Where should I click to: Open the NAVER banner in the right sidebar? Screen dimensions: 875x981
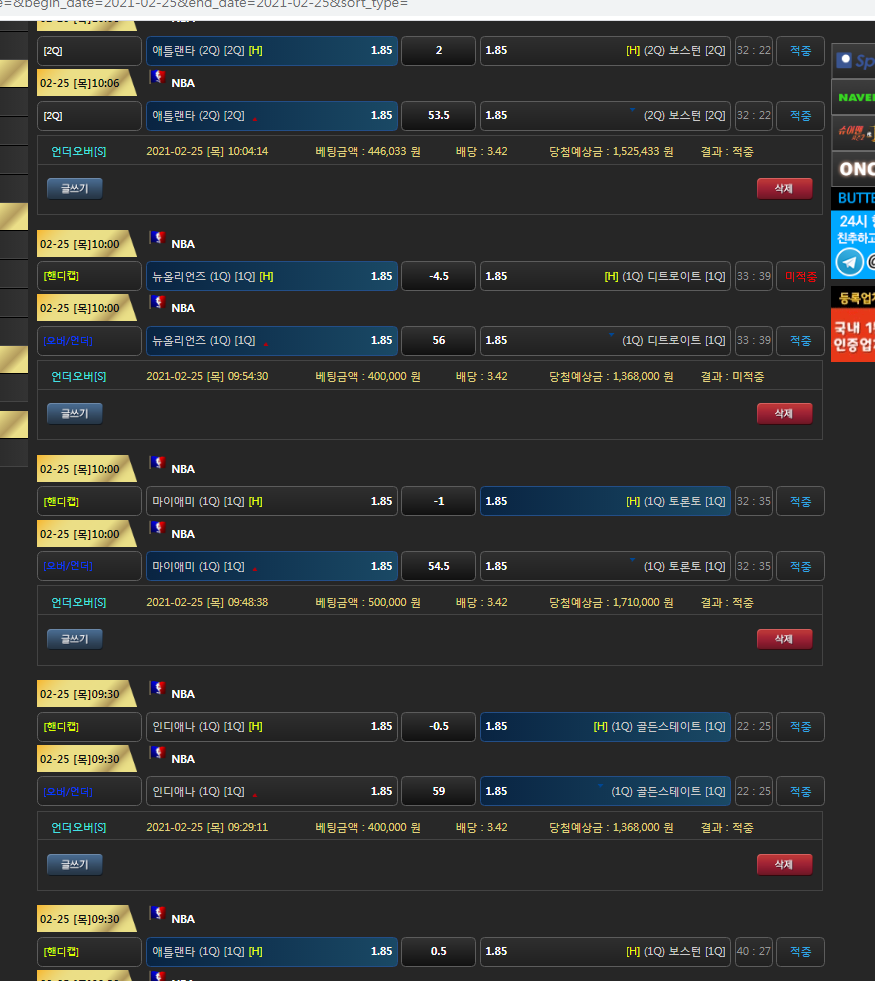[853, 97]
